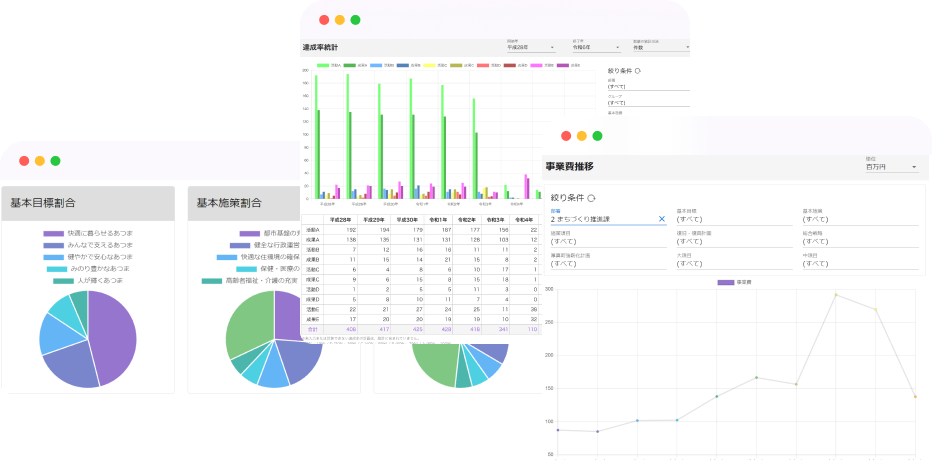Click the 基本目標割合 panel header
The image size is (932, 460).
(88, 203)
